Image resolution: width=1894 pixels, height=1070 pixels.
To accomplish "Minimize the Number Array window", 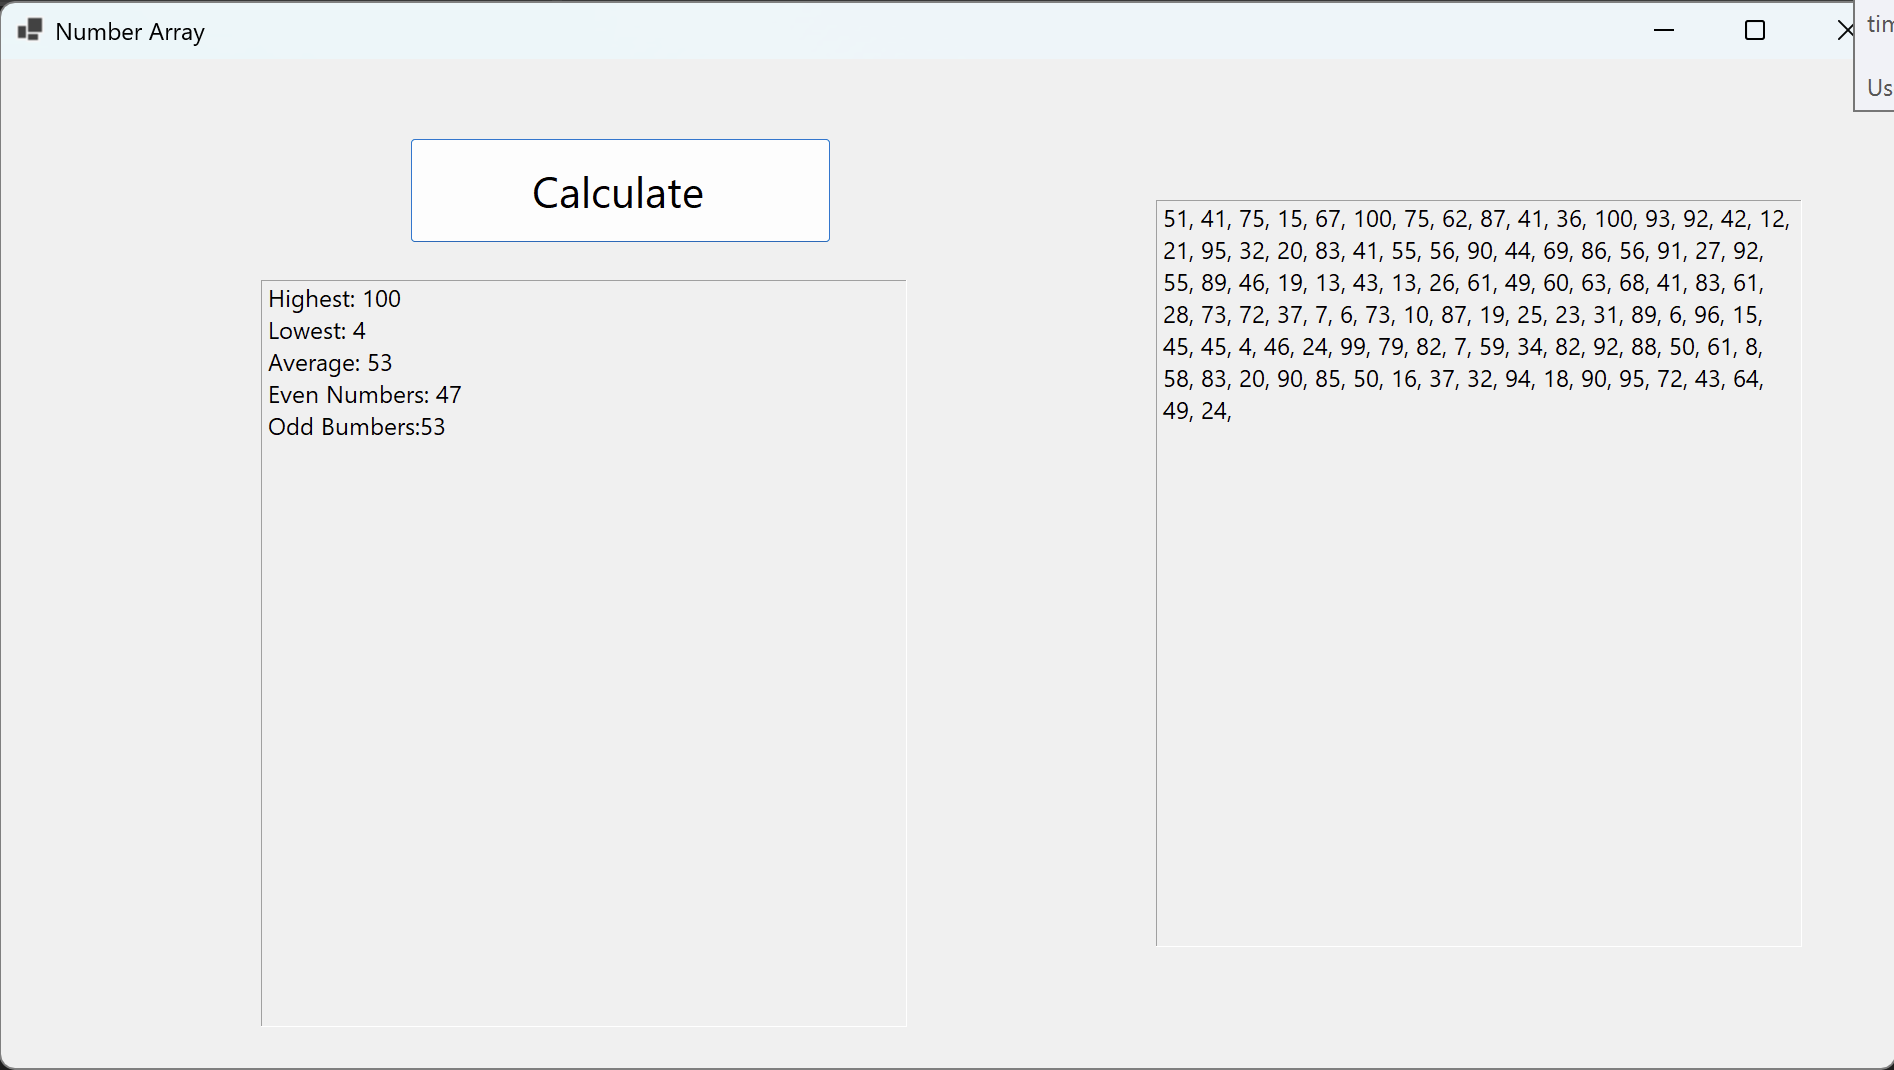I will click(1664, 31).
